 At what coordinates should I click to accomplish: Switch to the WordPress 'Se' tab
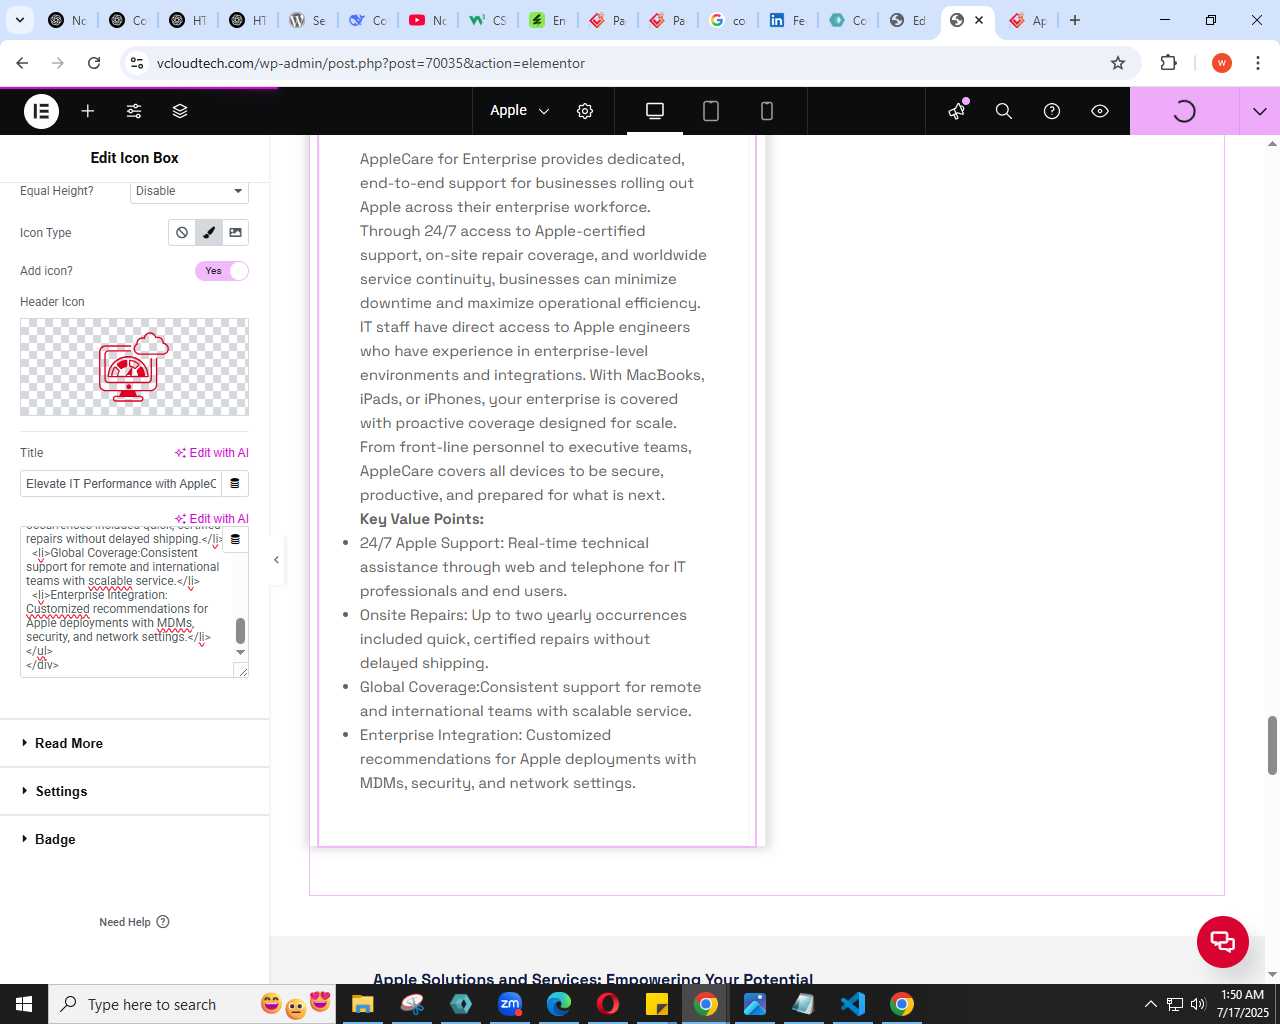tap(307, 20)
